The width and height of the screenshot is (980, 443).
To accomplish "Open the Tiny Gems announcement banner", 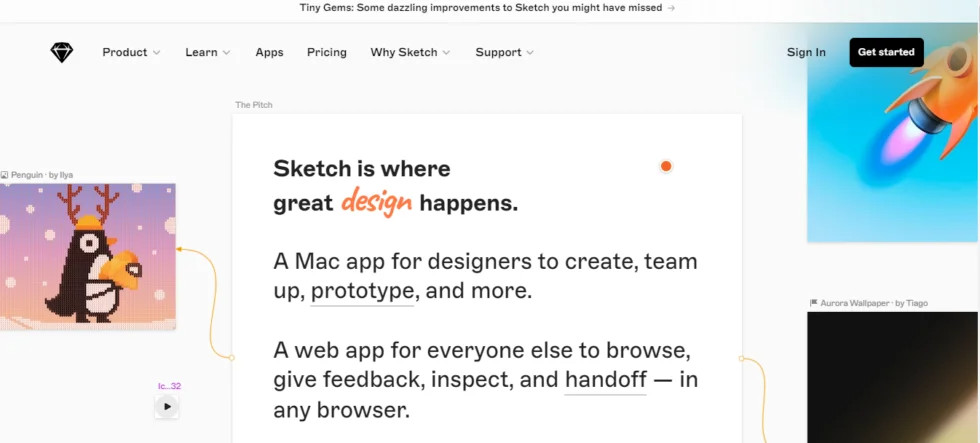I will point(487,8).
